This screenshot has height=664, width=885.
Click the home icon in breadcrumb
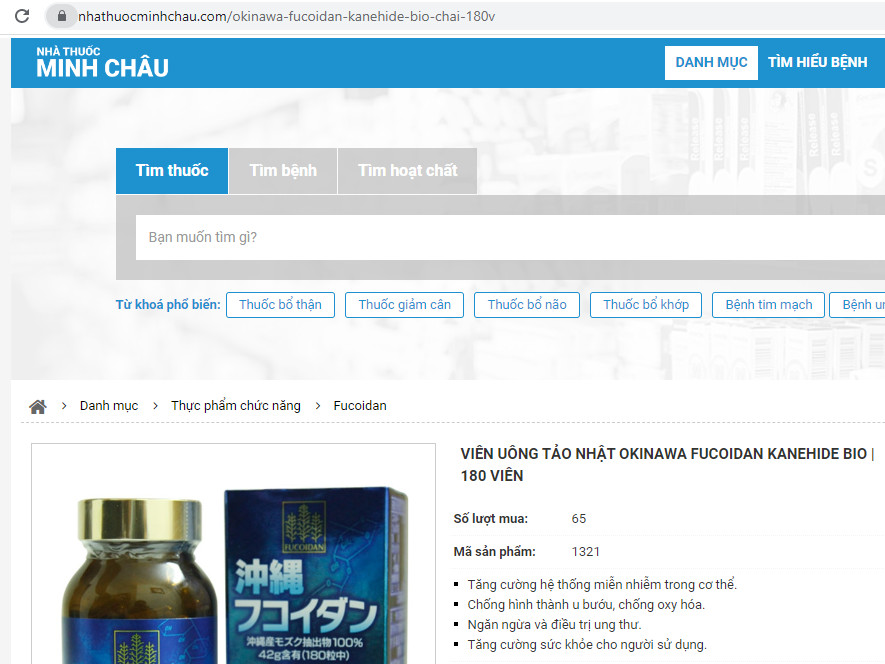coord(38,406)
